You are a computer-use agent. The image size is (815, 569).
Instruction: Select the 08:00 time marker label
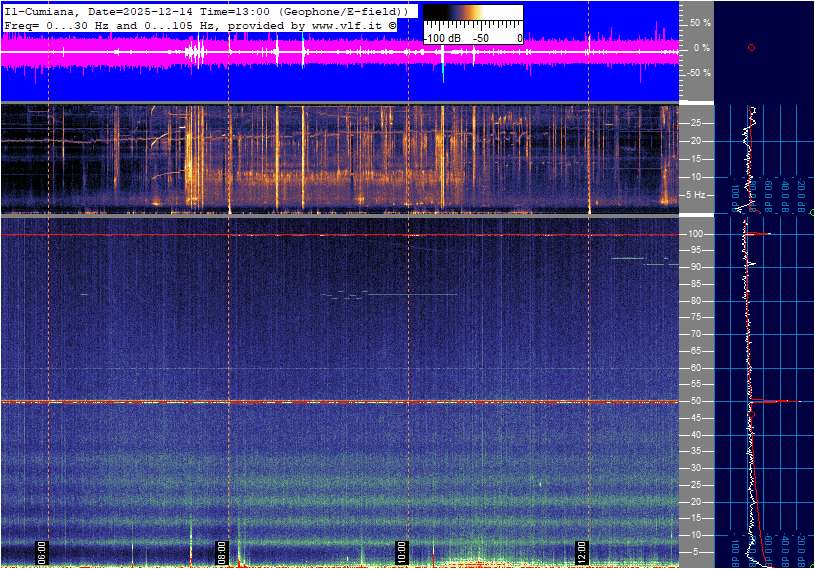[222, 551]
